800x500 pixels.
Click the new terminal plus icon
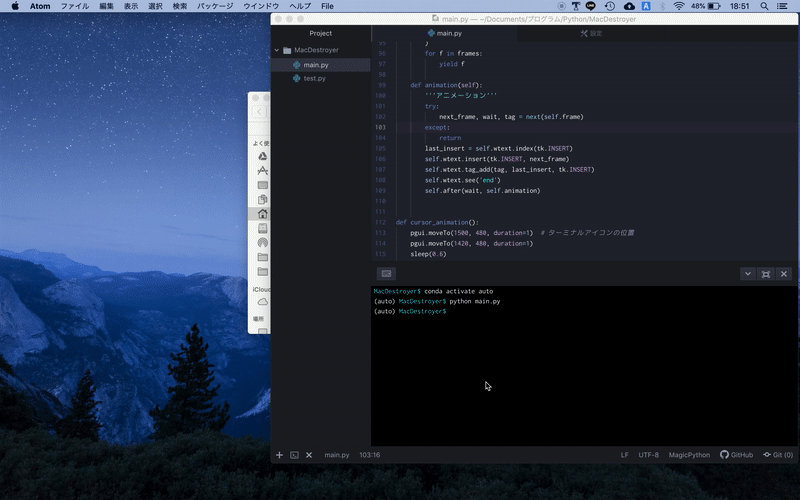280,455
